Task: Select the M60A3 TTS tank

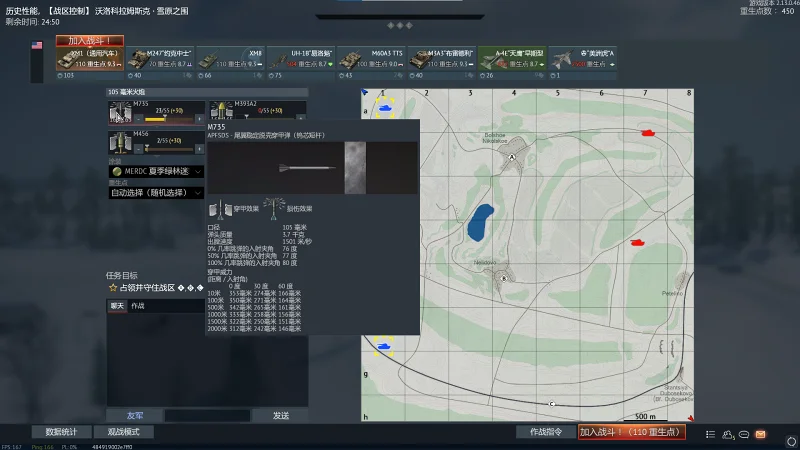Action: [371, 59]
